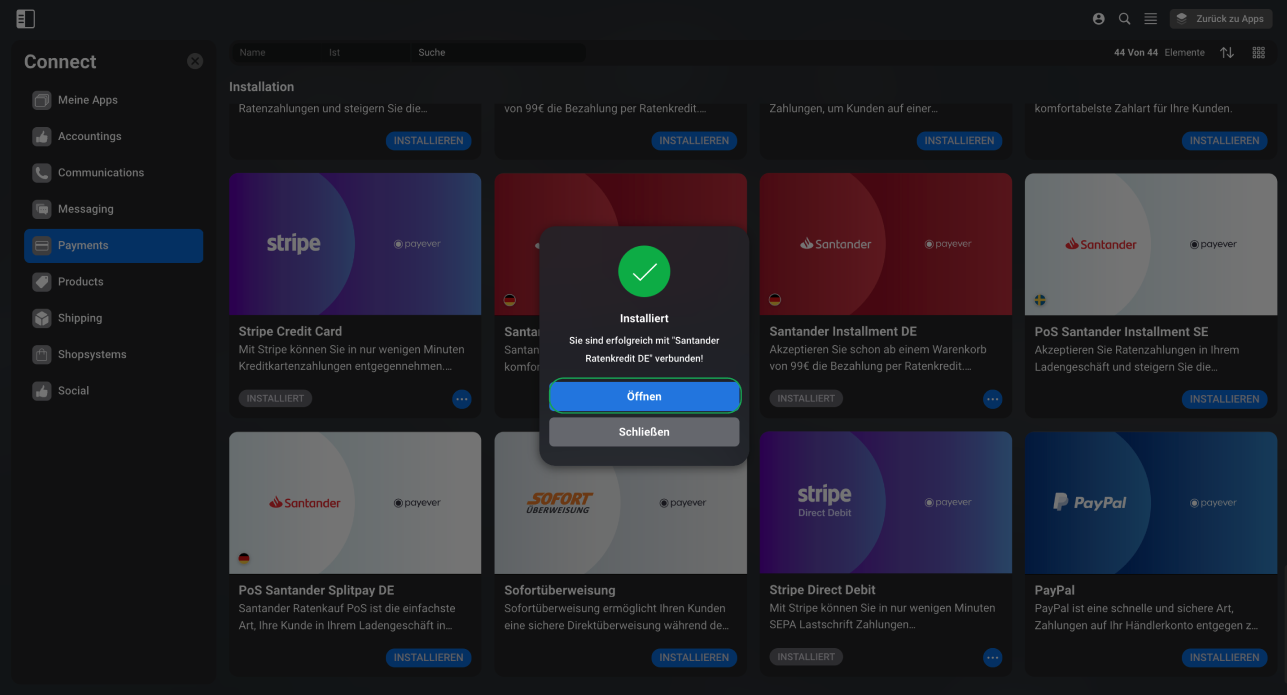Click Öffnen in the Installiert dialog
1287x695 pixels.
point(644,397)
